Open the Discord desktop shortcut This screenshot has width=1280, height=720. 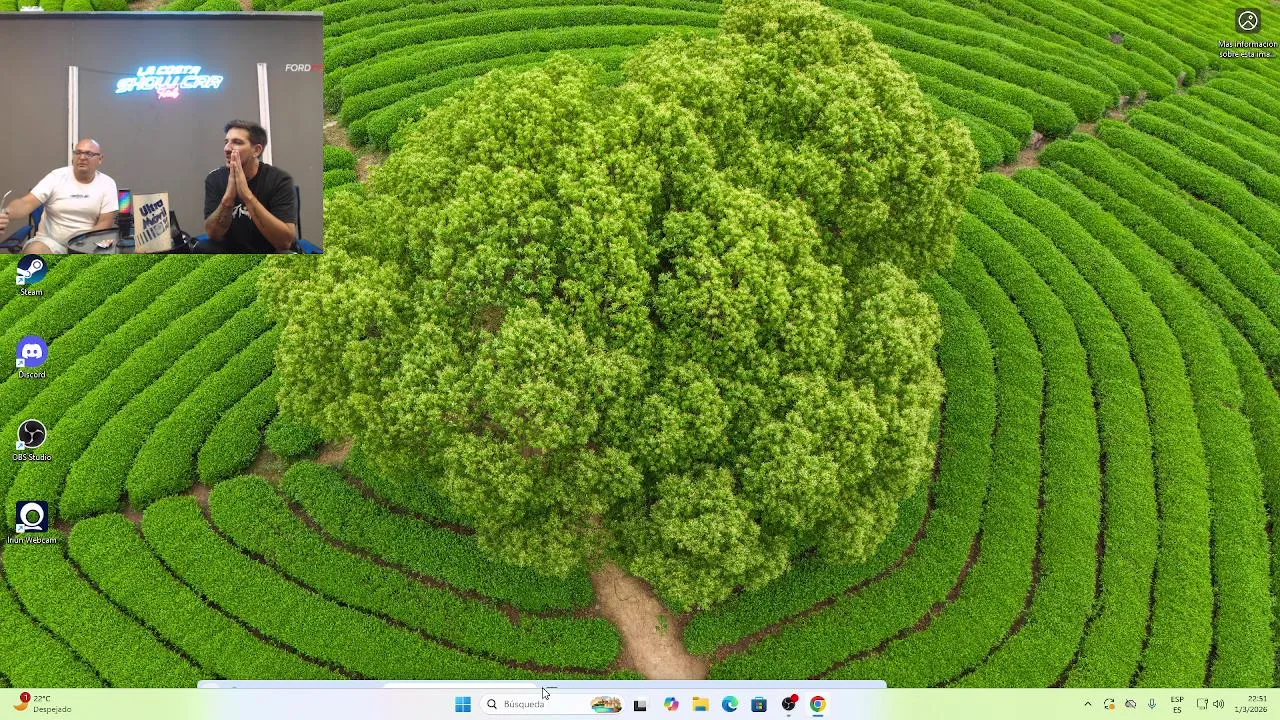pos(31,357)
